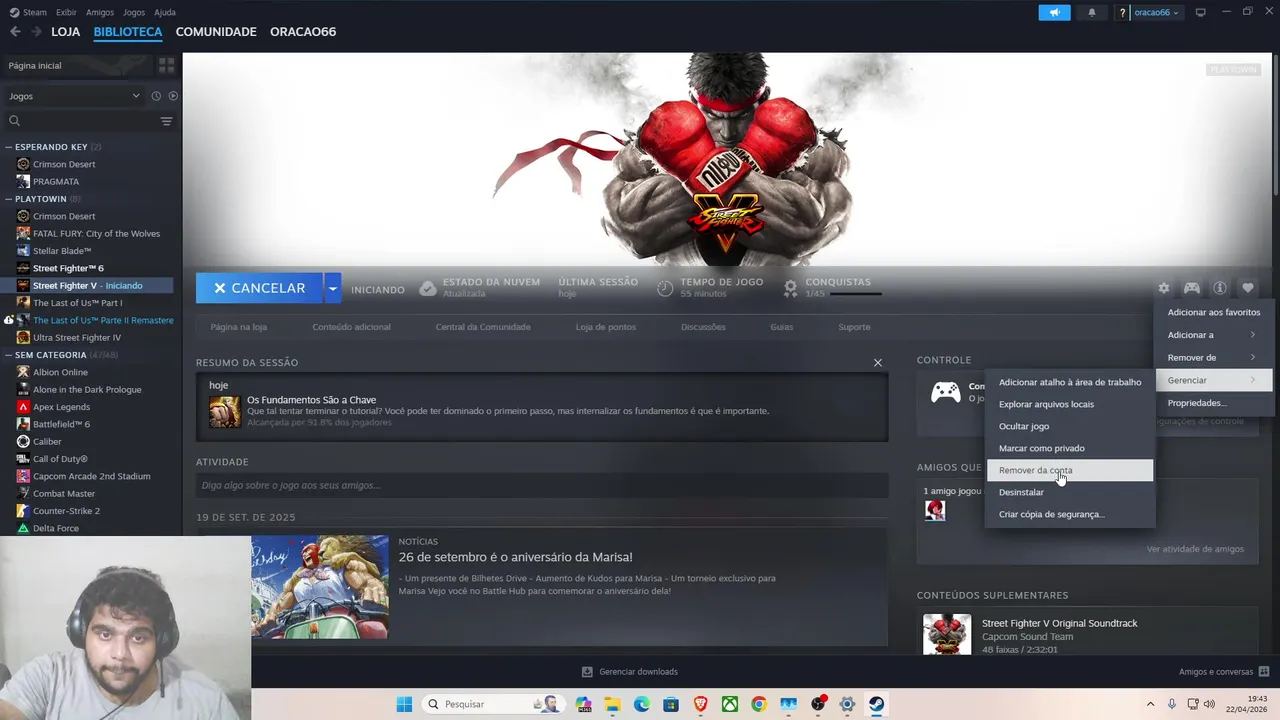Open Big Picture mode icon in title bar
1280x720 pixels.
click(1201, 12)
